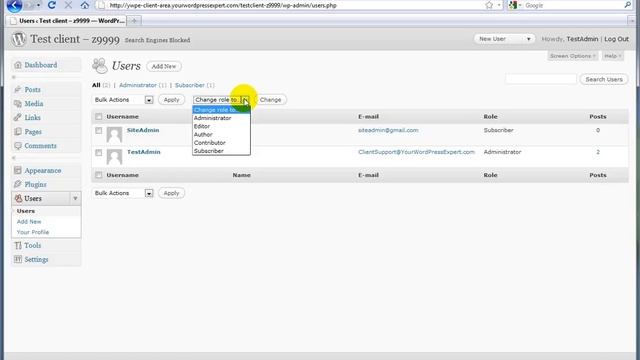The width and height of the screenshot is (640, 360).
Task: Click the search magnifier icon in browser
Action: (x=627, y=5)
